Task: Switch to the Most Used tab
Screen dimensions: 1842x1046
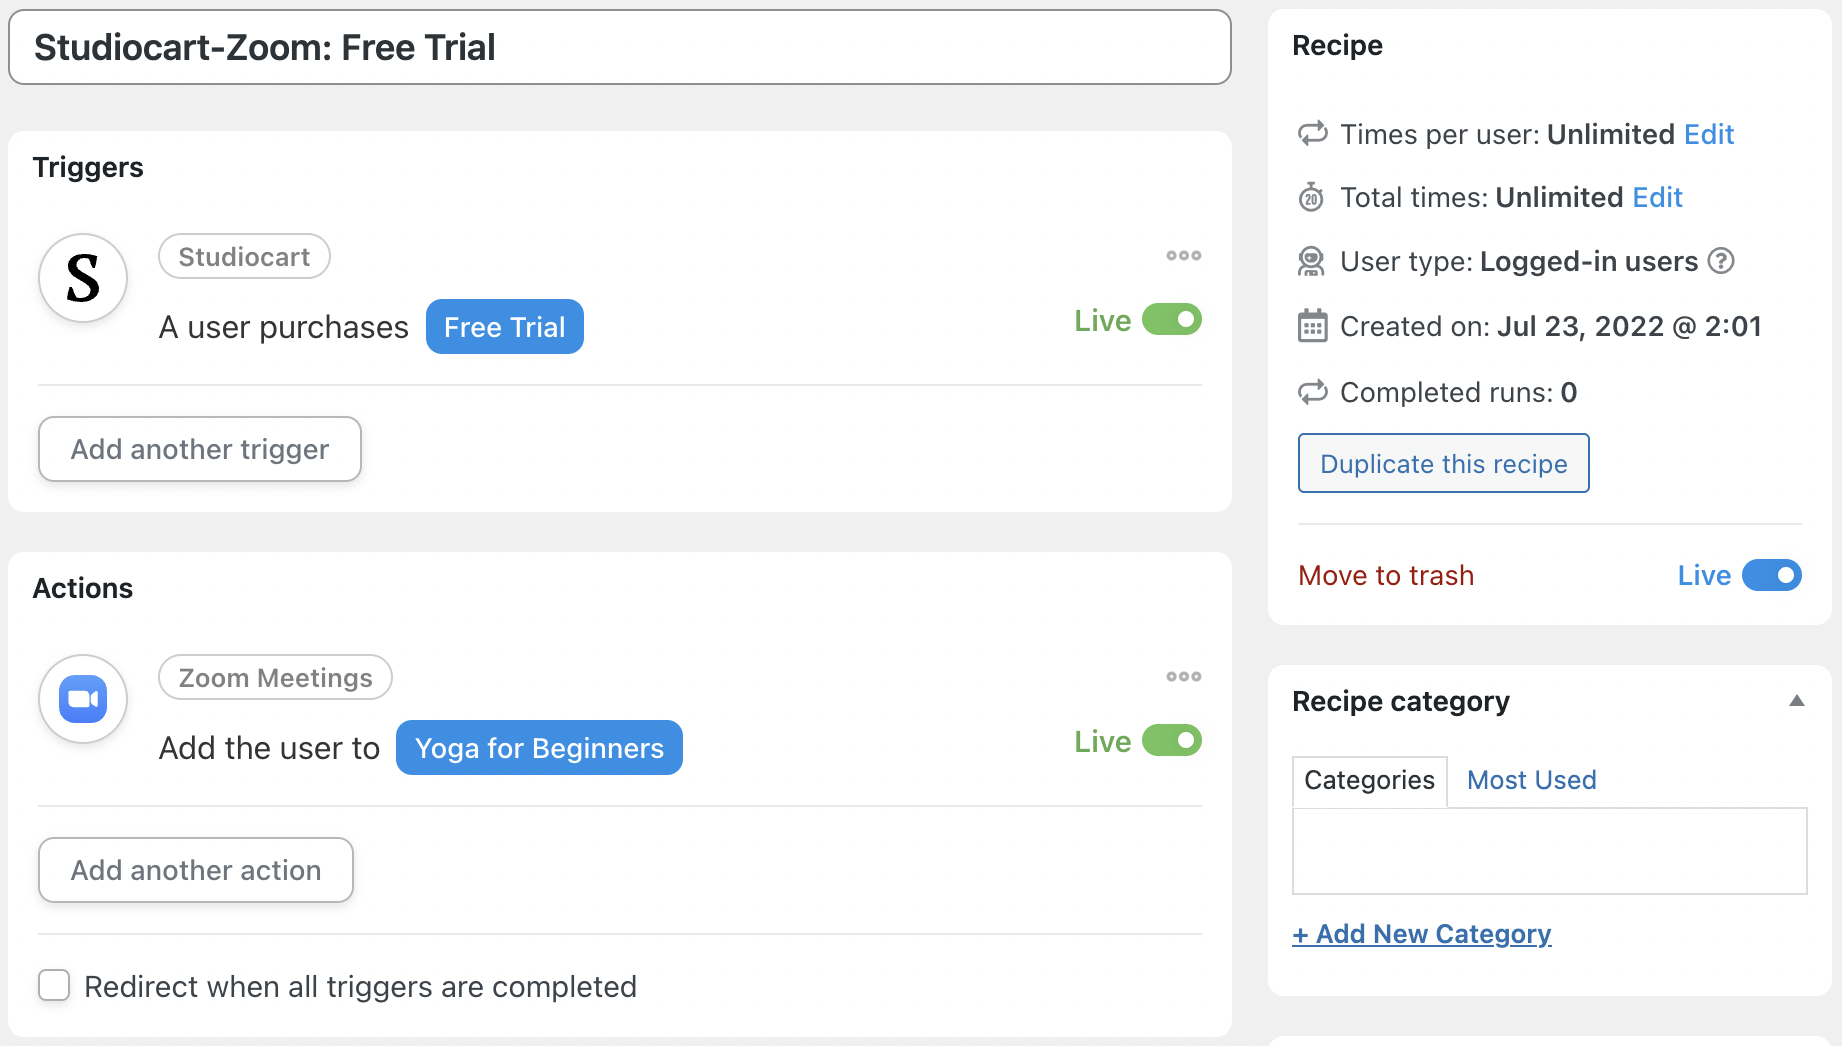Action: pos(1531,780)
